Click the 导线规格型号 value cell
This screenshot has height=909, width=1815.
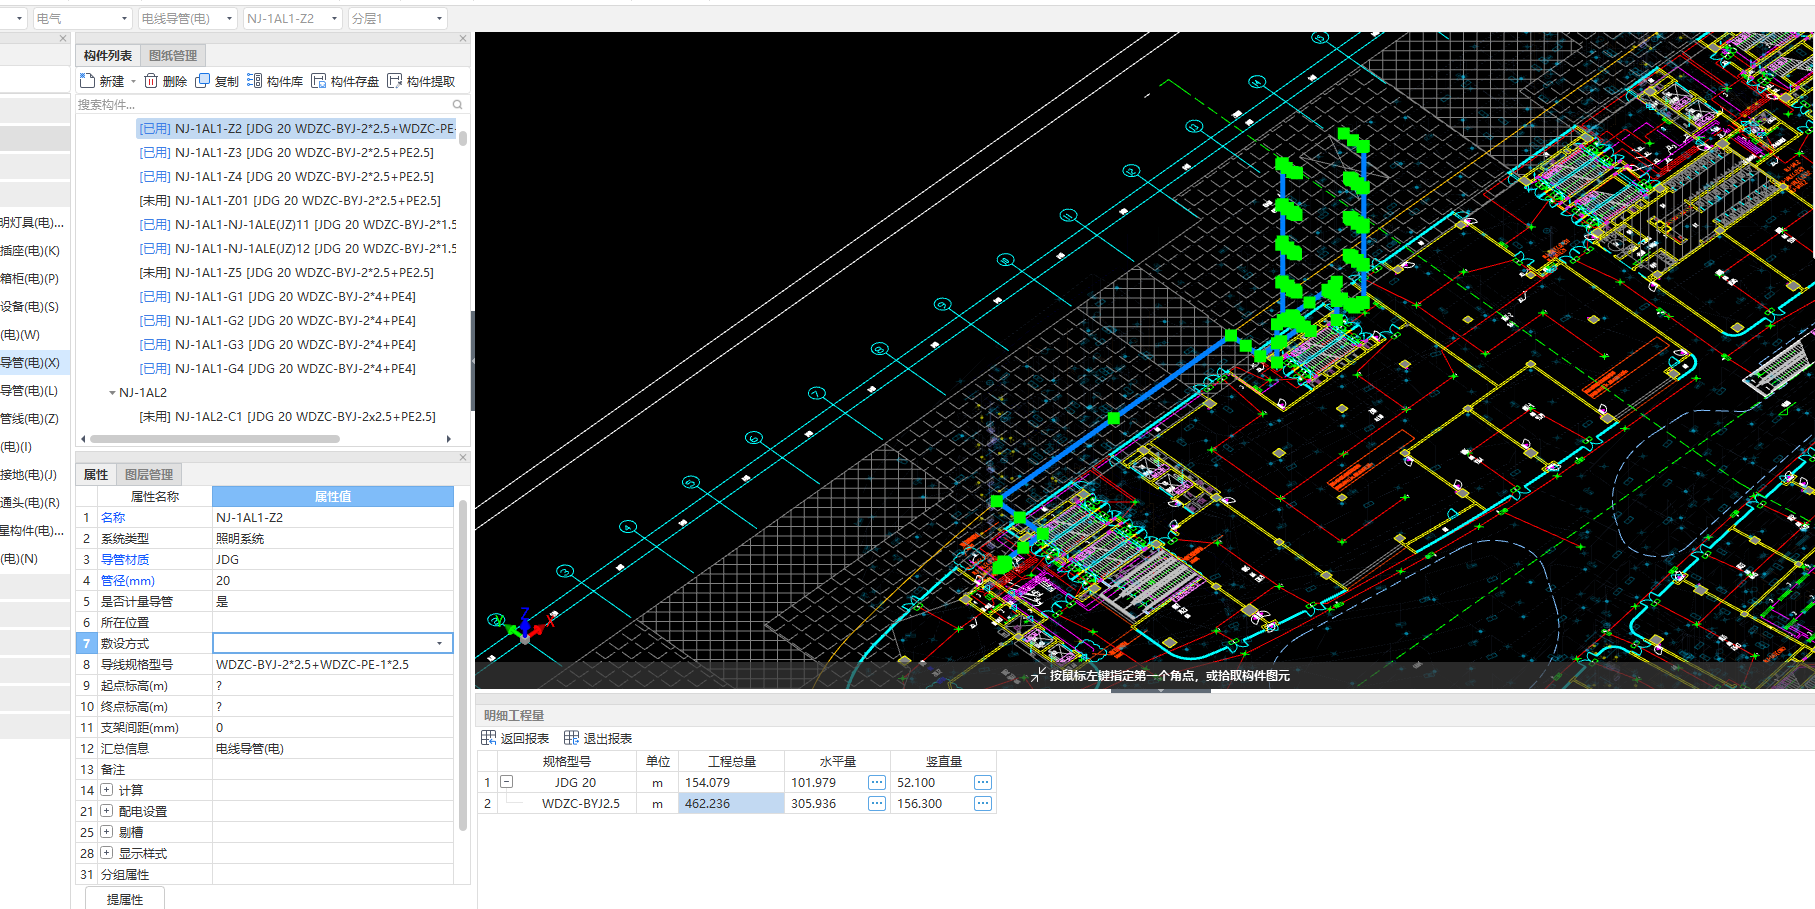point(333,664)
